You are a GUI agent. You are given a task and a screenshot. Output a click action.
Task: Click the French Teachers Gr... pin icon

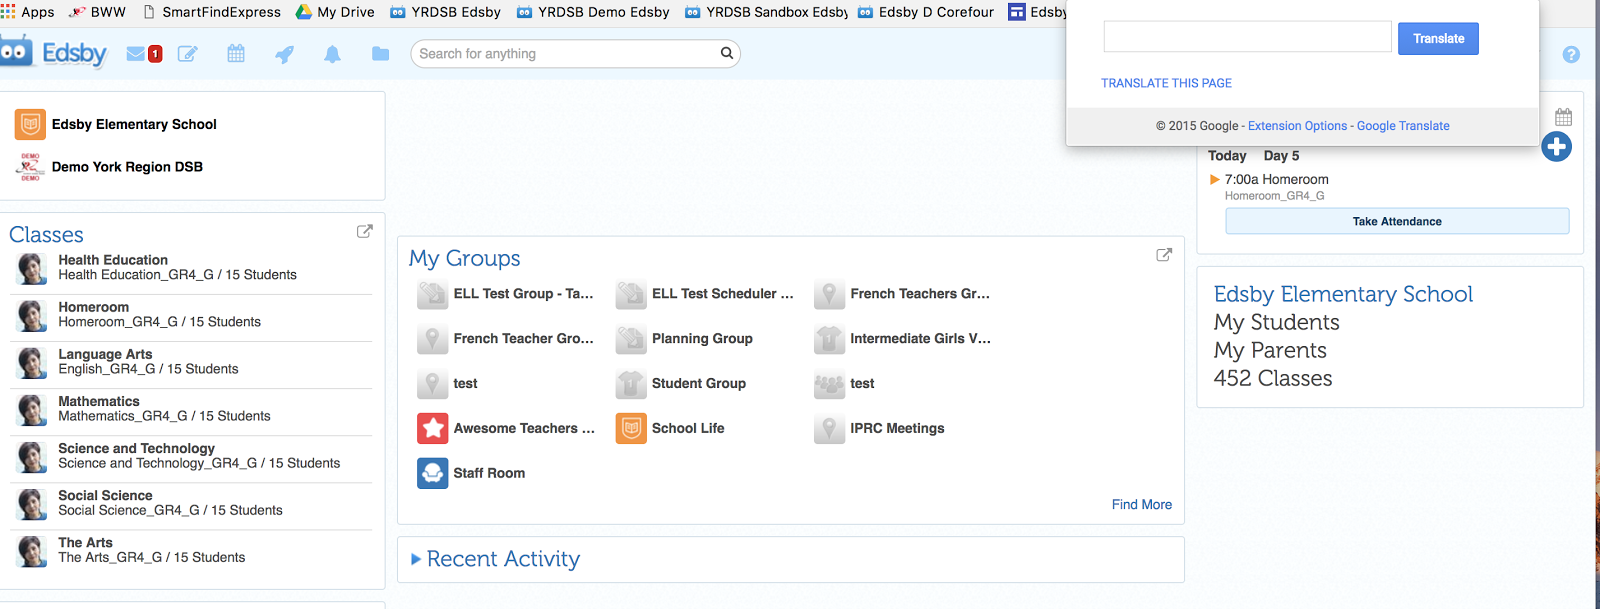coord(829,294)
